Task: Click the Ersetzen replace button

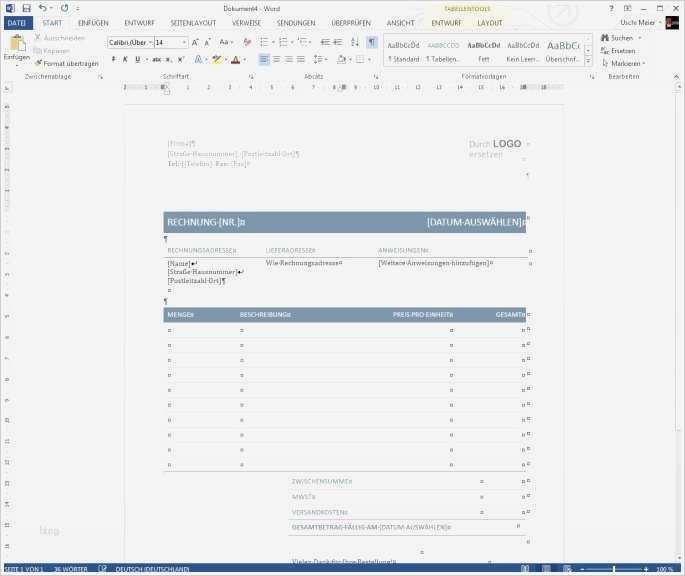Action: tap(618, 51)
